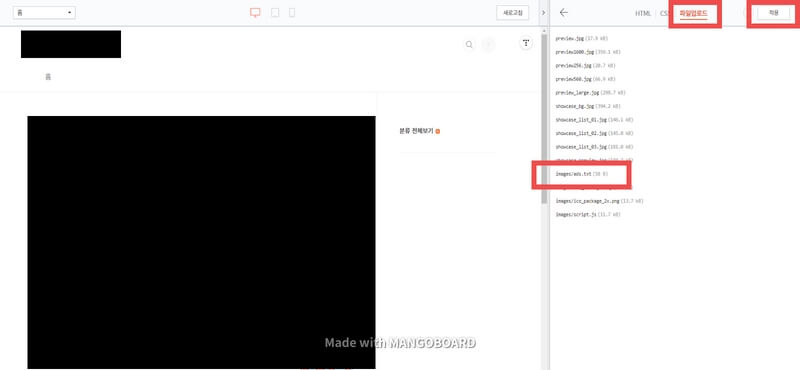Image resolution: width=800 pixels, height=370 pixels.
Task: Click the orange badge beside 분류 전체보기
Action: (x=438, y=132)
